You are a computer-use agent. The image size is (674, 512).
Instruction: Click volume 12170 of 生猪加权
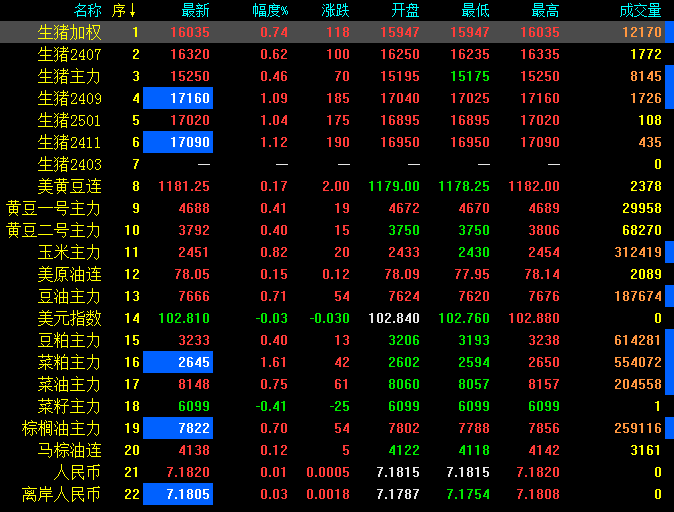(642, 32)
